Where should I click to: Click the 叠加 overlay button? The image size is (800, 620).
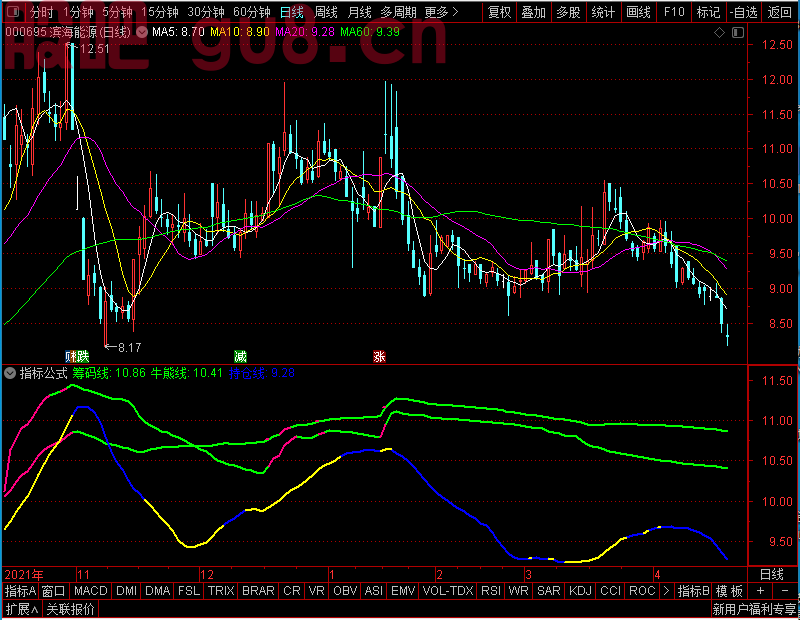pyautogui.click(x=534, y=12)
